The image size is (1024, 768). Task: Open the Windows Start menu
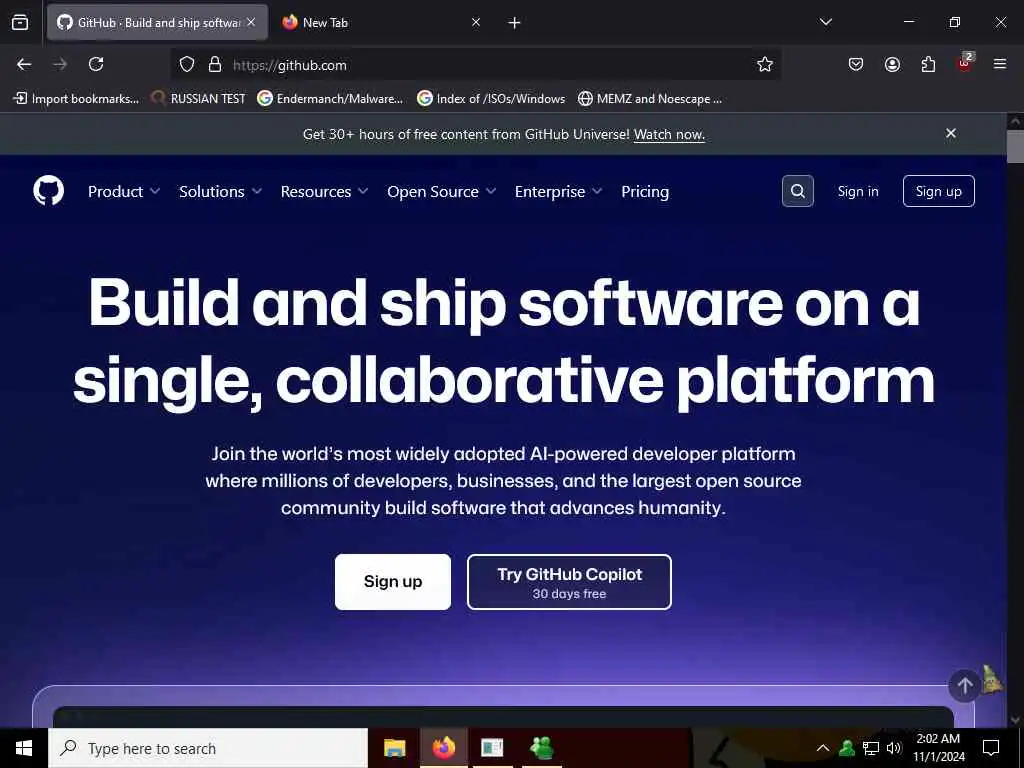[24, 748]
